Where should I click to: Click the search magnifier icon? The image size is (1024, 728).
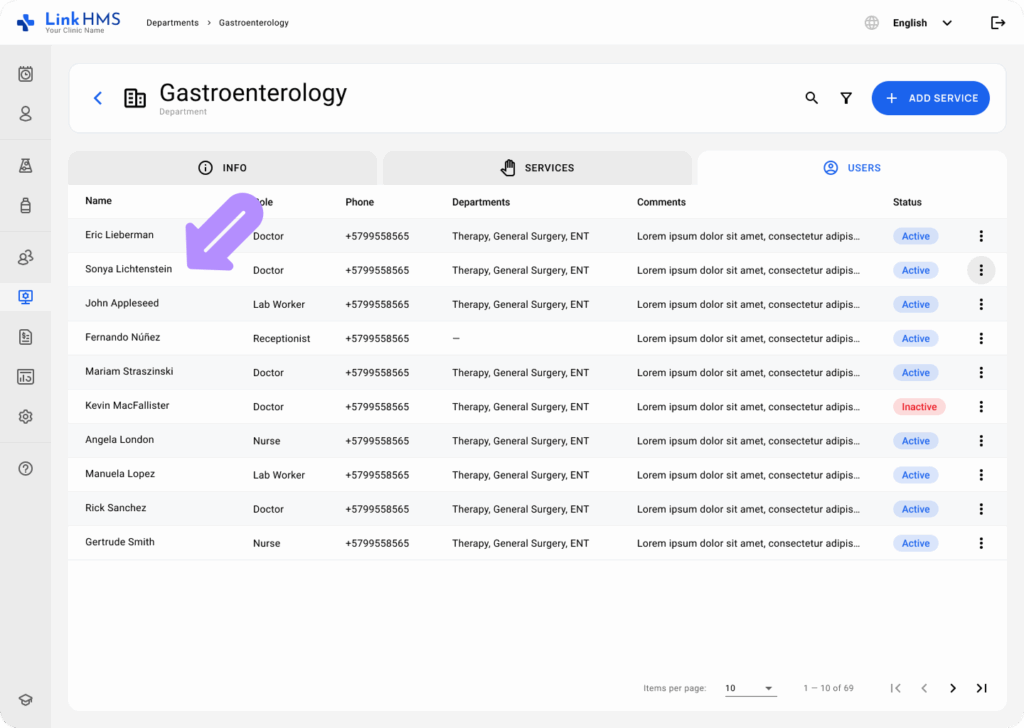811,98
